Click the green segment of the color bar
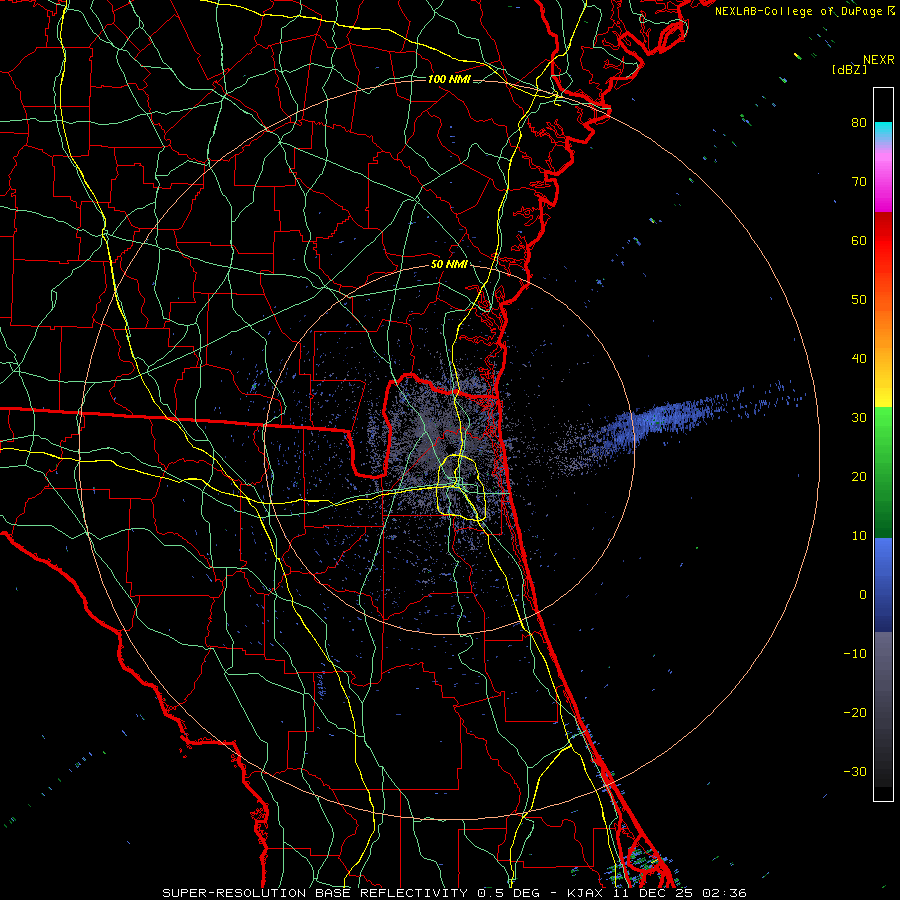This screenshot has width=900, height=900. point(883,472)
